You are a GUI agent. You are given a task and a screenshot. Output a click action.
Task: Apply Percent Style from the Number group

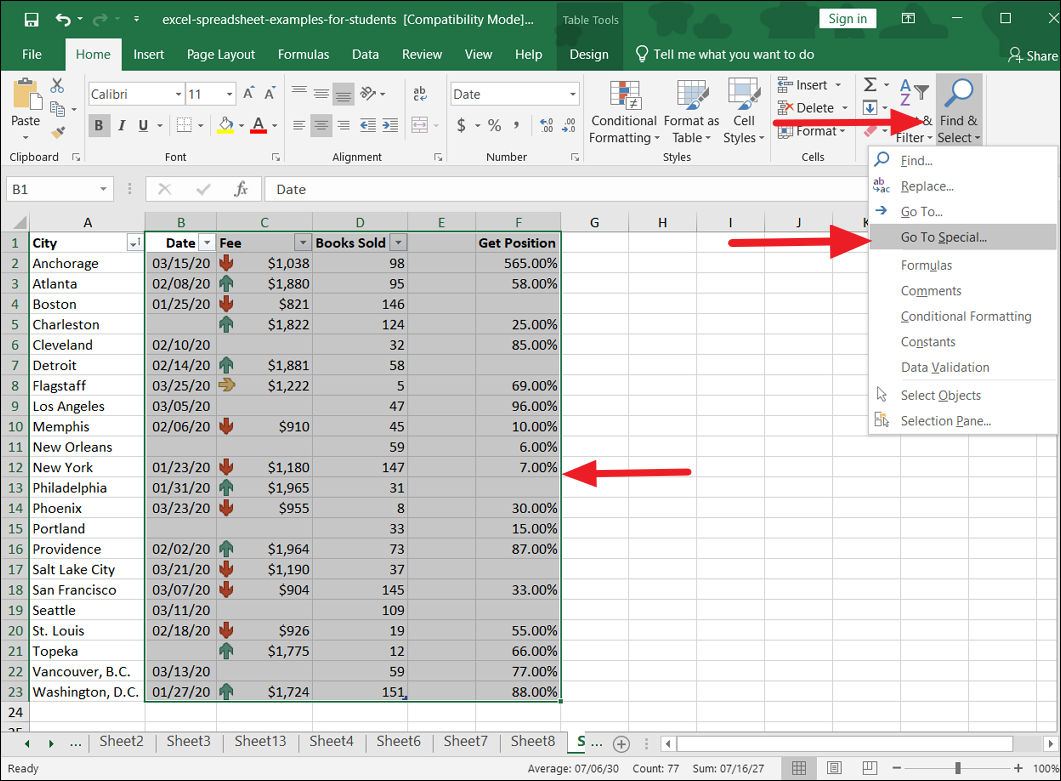(493, 127)
